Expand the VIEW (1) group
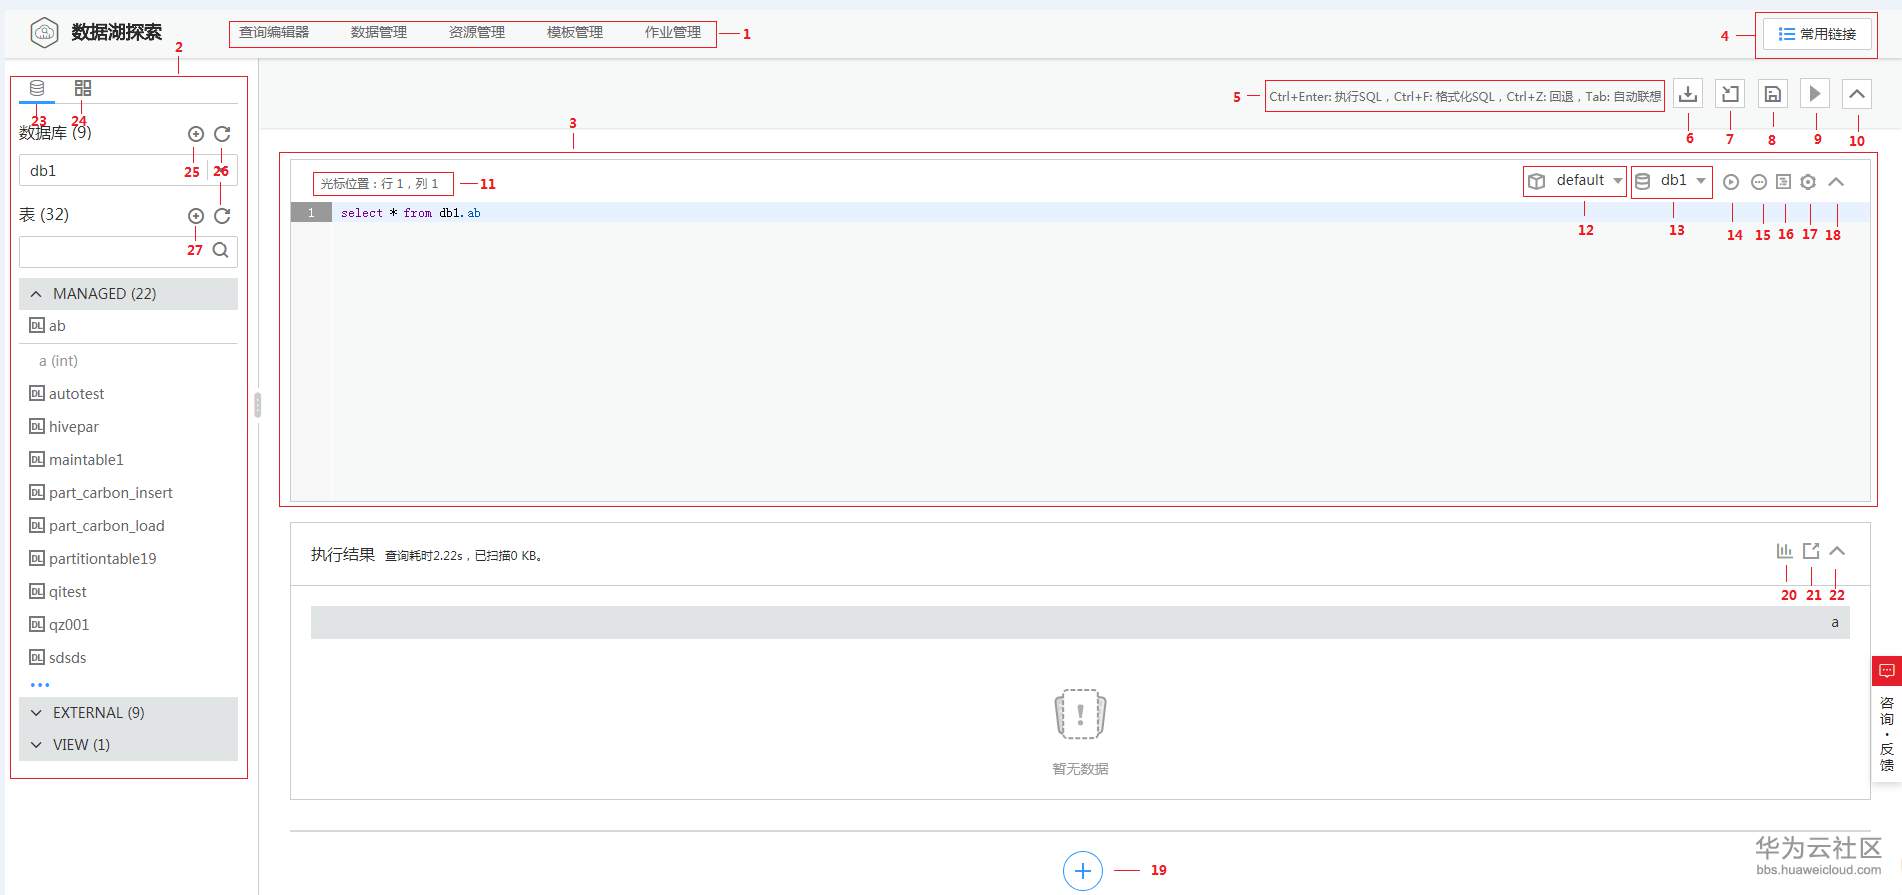Image resolution: width=1902 pixels, height=895 pixels. click(x=128, y=745)
